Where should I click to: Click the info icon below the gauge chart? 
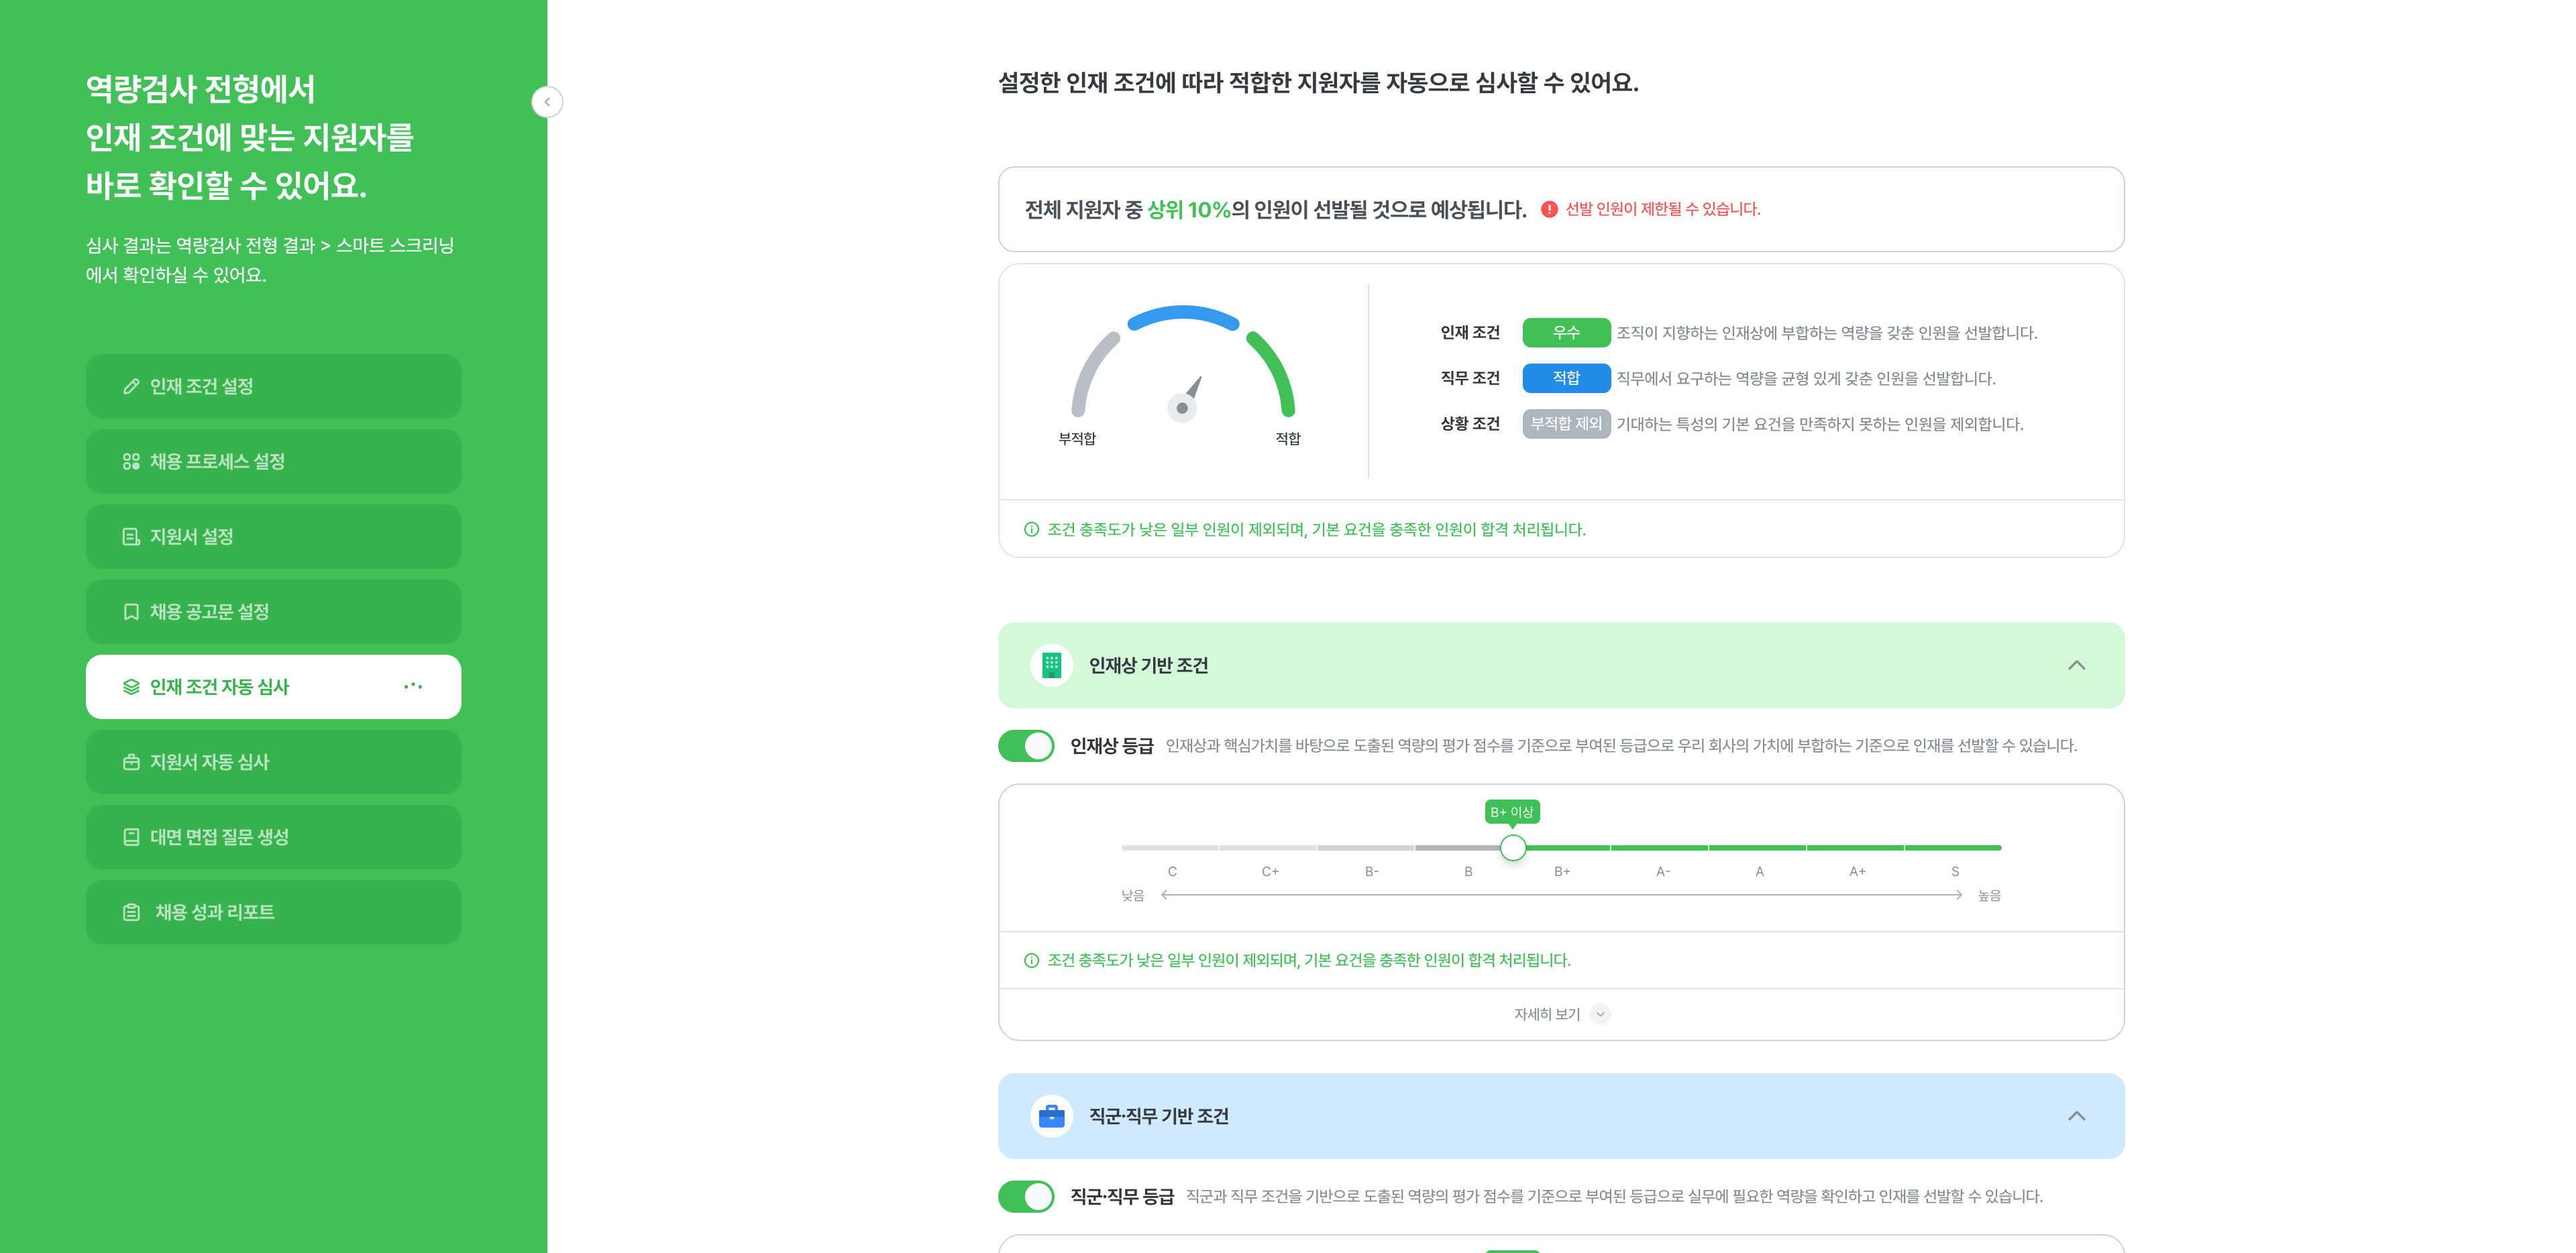pyautogui.click(x=1031, y=529)
